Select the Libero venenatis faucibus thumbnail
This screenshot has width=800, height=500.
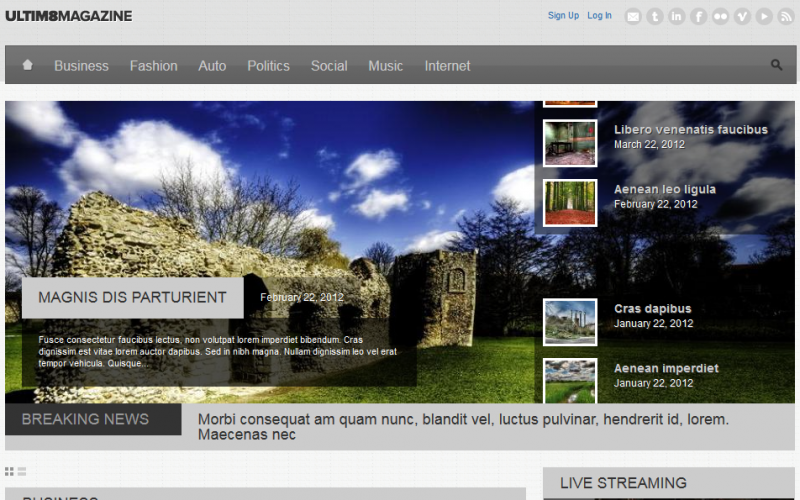coord(570,143)
